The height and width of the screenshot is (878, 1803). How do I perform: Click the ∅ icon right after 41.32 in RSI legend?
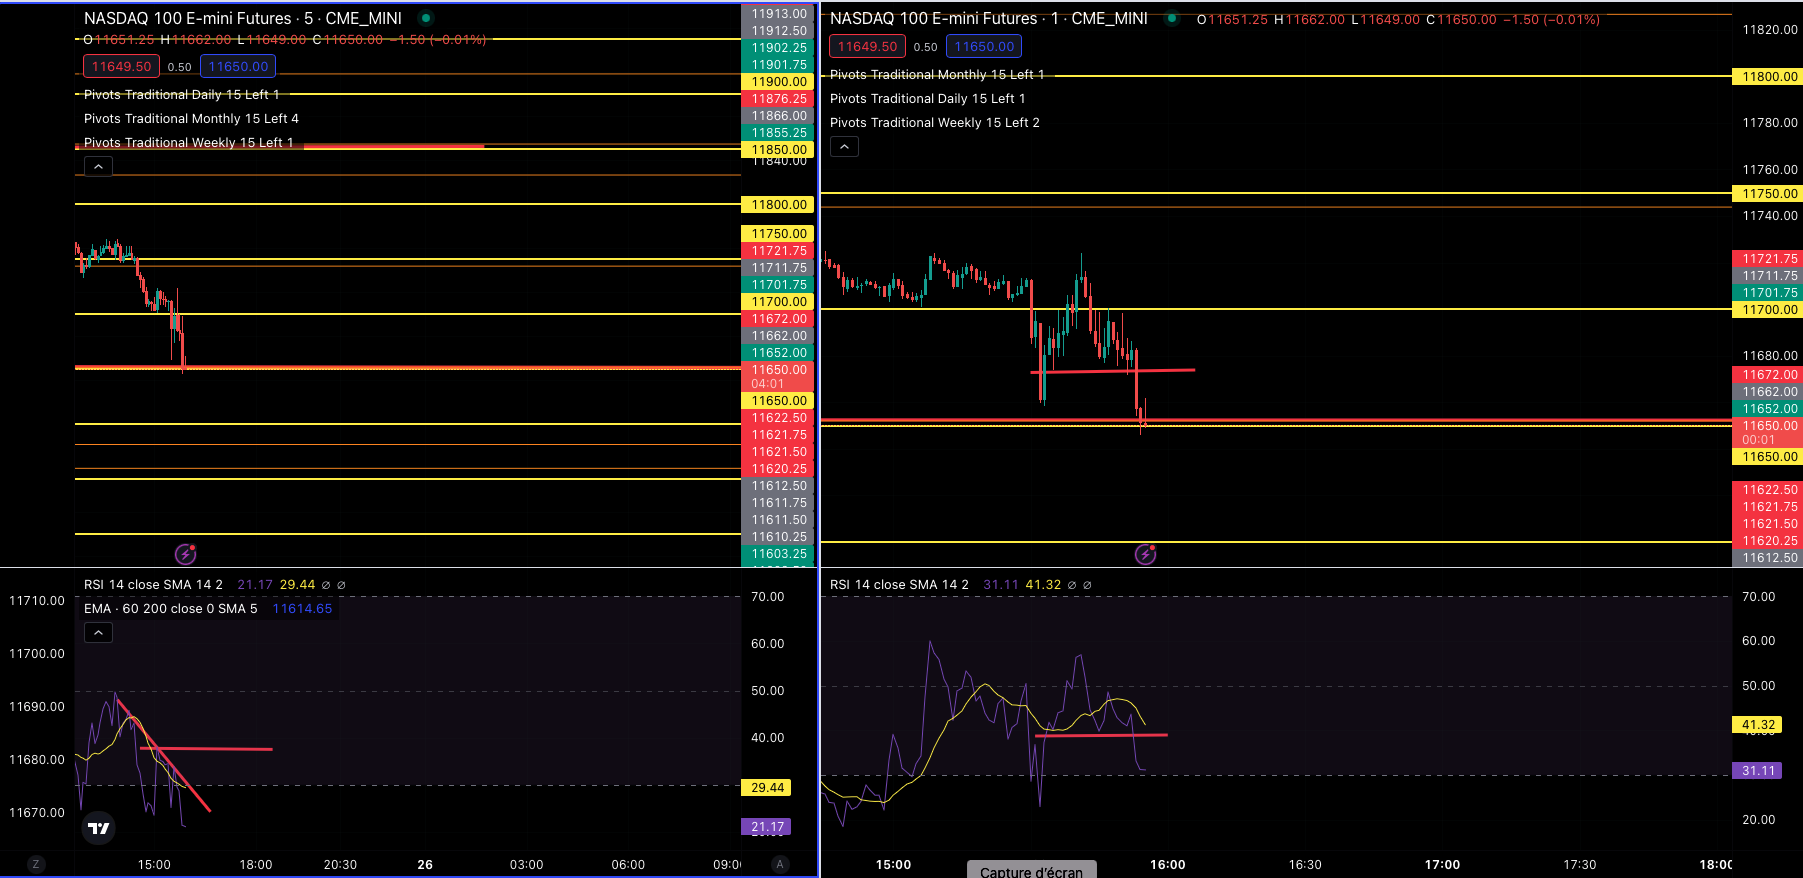pyautogui.click(x=1072, y=585)
